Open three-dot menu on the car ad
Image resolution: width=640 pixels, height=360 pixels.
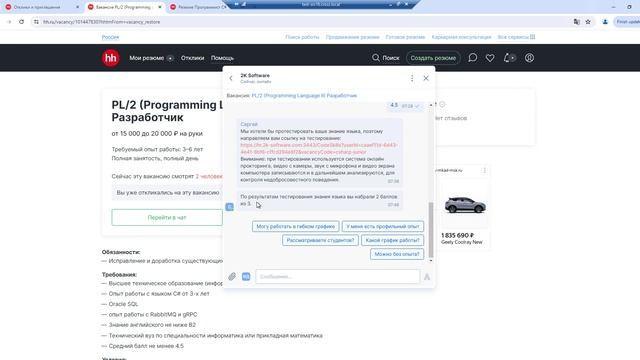(484, 170)
